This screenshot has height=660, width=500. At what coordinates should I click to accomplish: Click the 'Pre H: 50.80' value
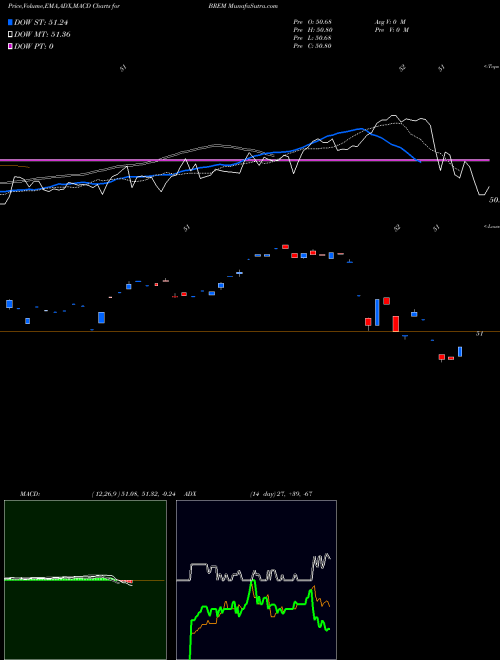[x=313, y=30]
